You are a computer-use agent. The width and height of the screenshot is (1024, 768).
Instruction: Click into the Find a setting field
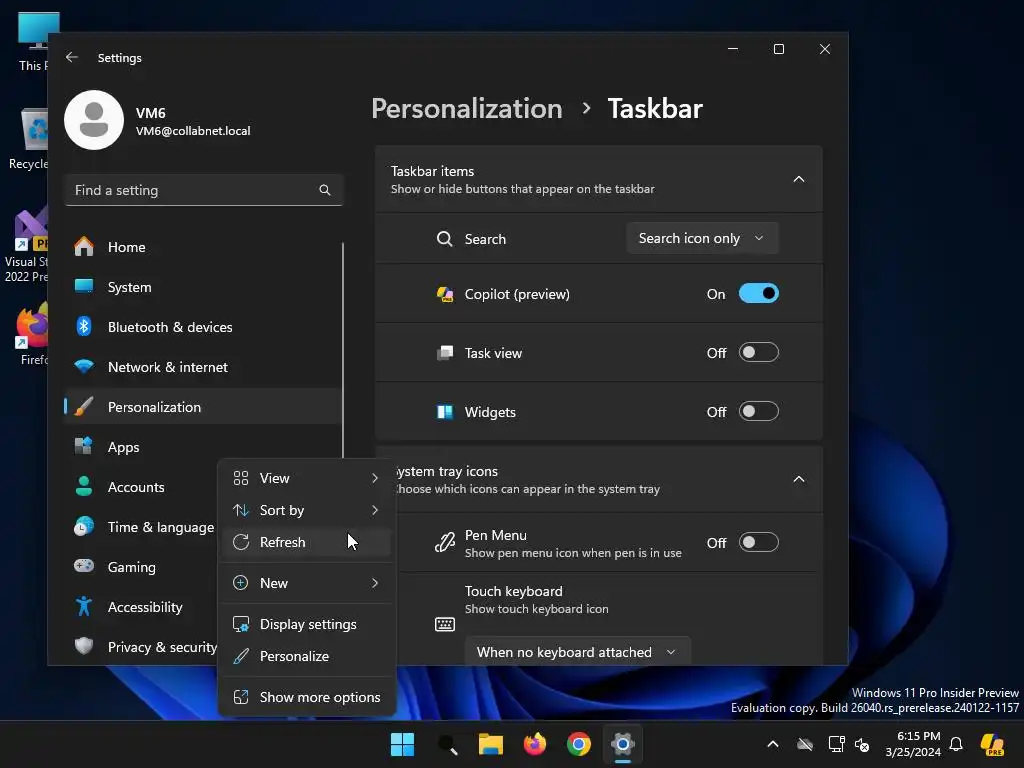click(x=204, y=190)
